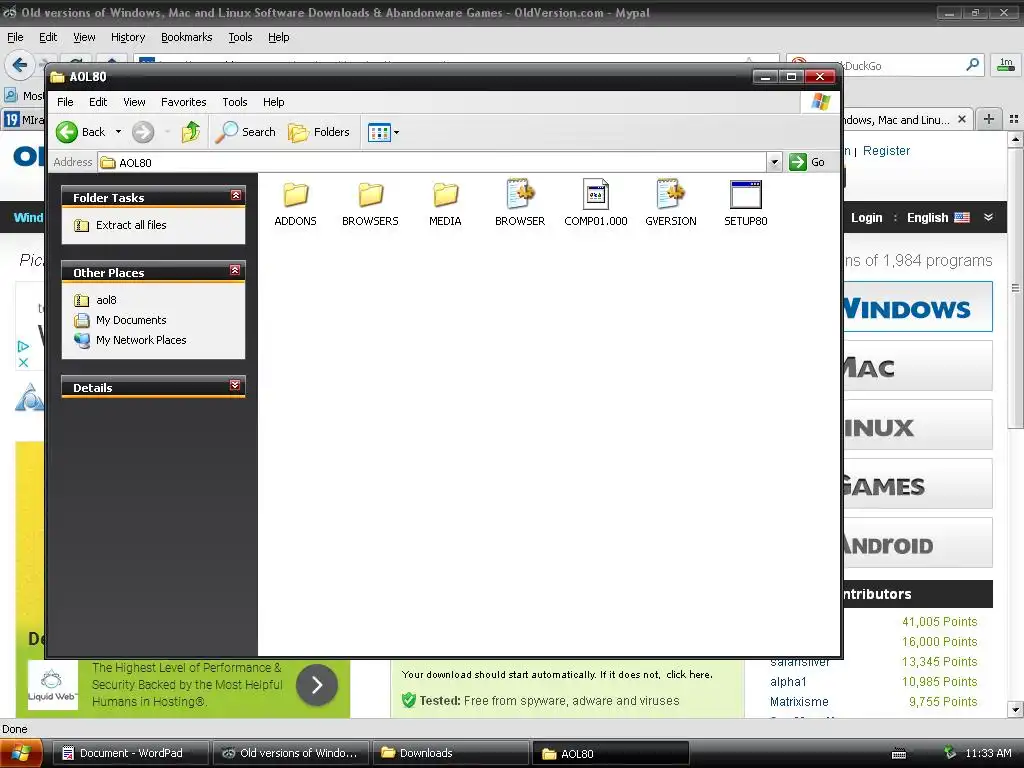This screenshot has width=1024, height=768.
Task: Click the Linux category banner
Action: [917, 425]
